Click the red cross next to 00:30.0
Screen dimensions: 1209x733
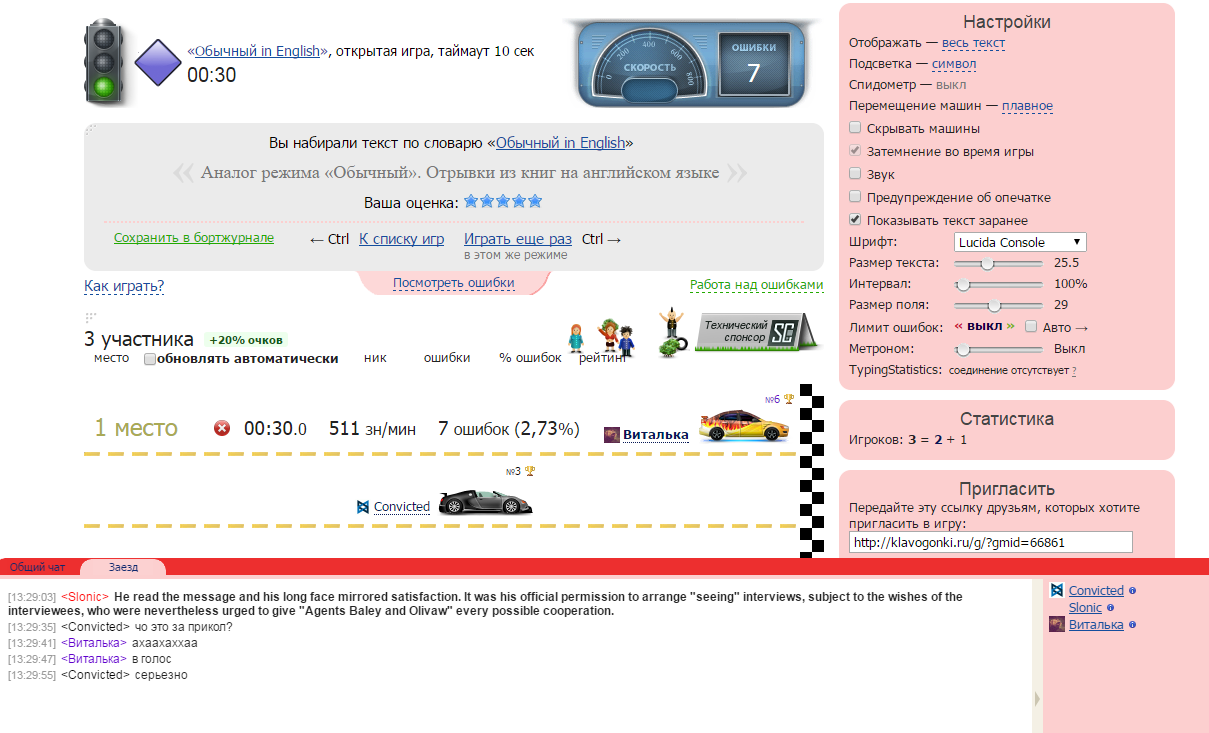click(x=222, y=429)
